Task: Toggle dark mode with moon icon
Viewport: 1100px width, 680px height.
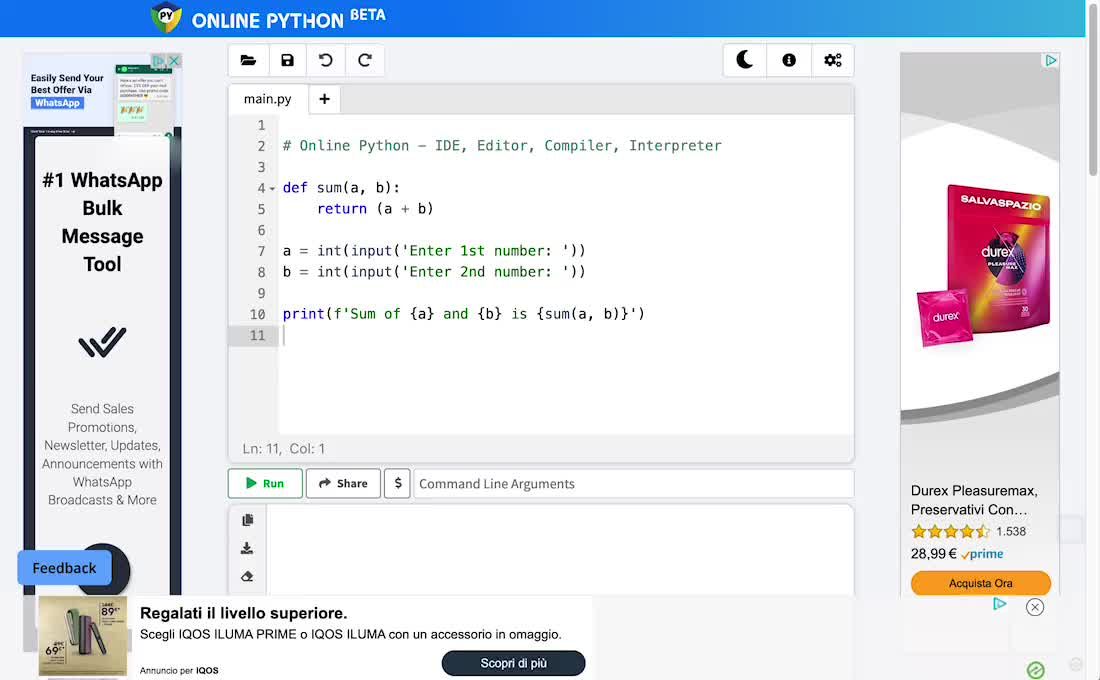Action: (745, 61)
